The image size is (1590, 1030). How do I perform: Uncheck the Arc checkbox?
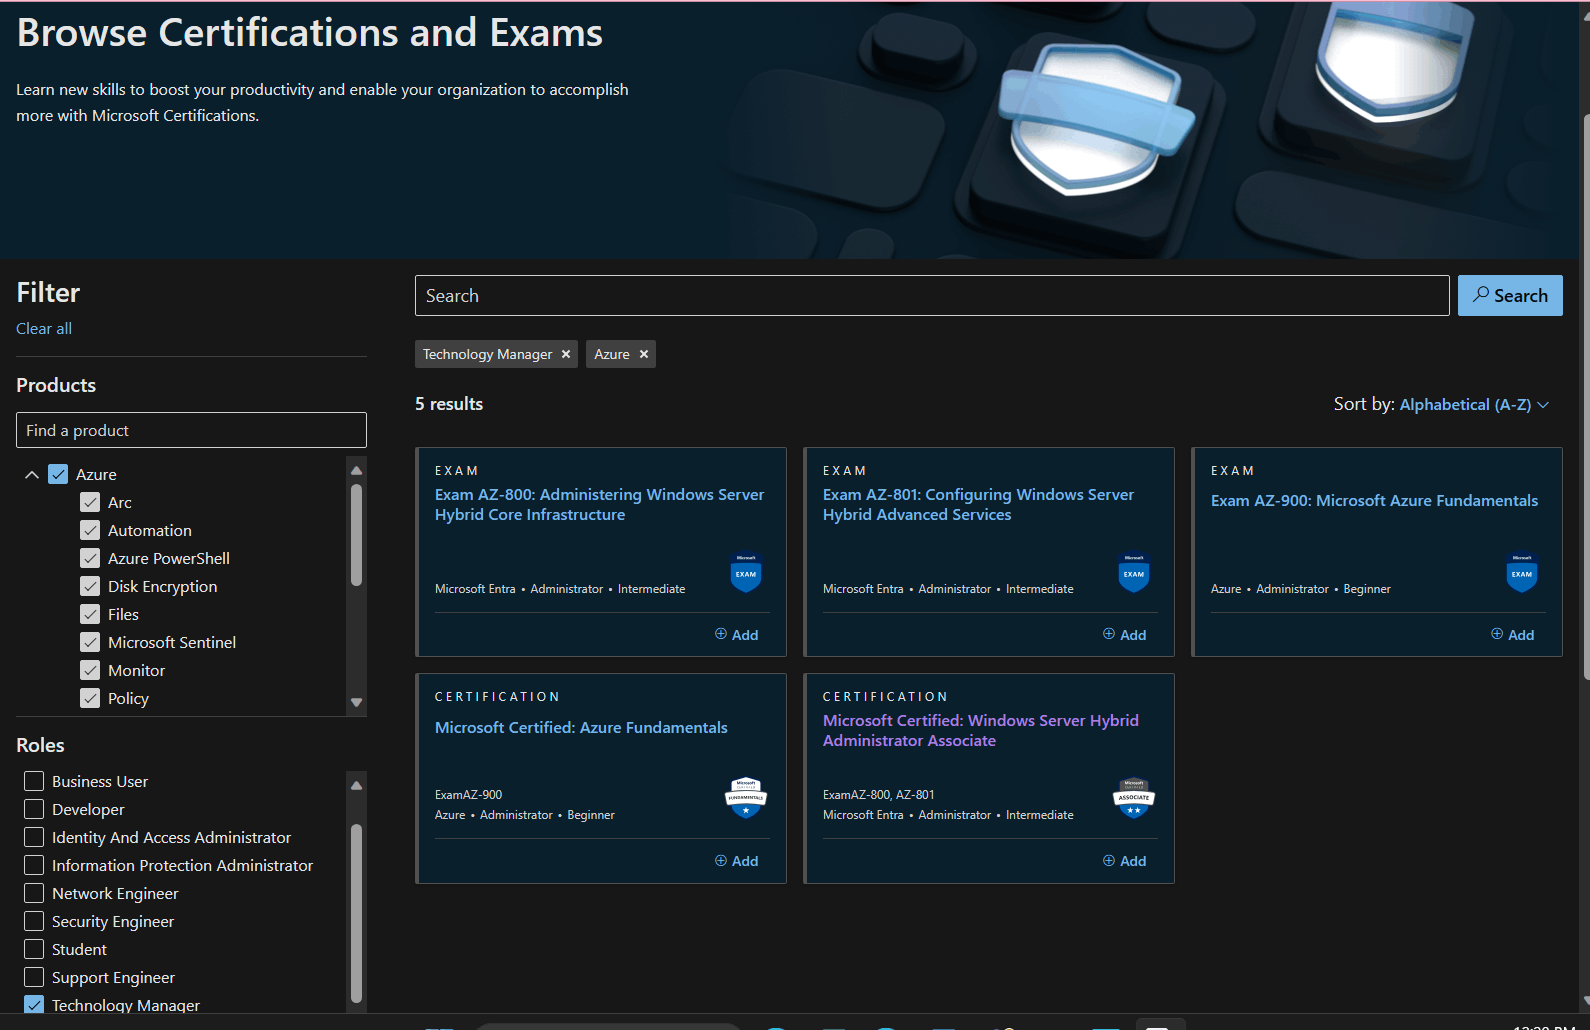point(90,502)
